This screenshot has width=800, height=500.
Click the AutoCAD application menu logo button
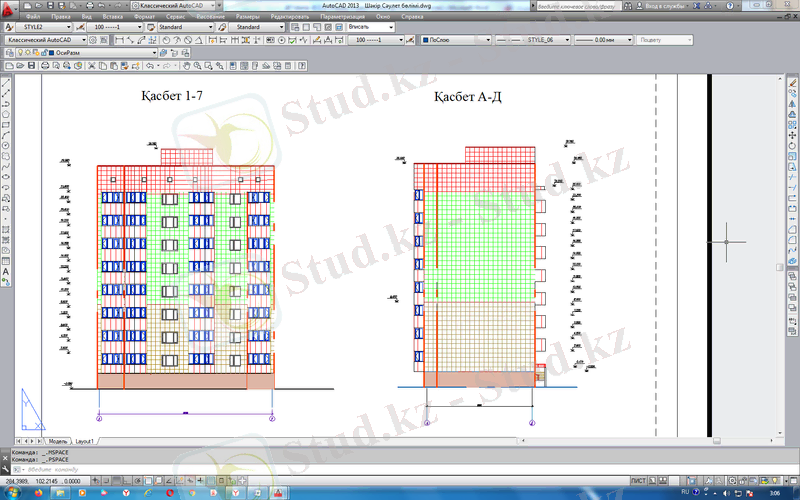point(9,7)
